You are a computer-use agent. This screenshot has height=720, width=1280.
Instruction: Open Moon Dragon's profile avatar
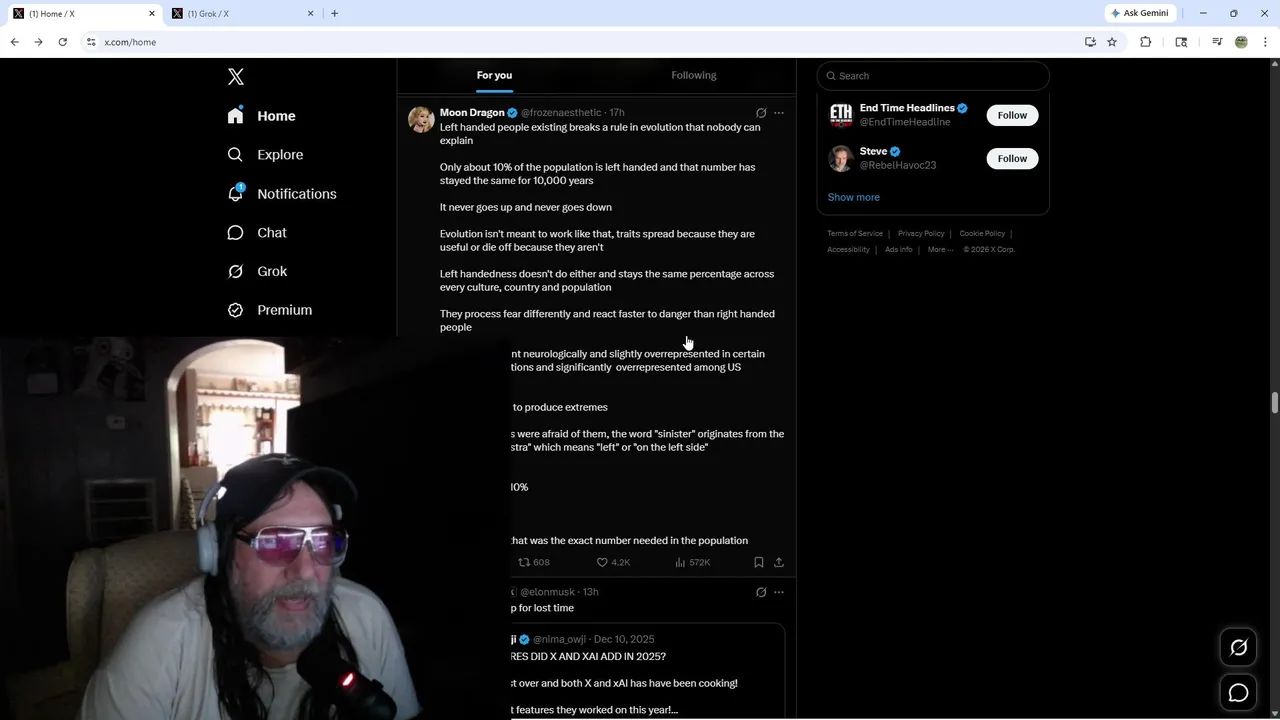[x=421, y=120]
